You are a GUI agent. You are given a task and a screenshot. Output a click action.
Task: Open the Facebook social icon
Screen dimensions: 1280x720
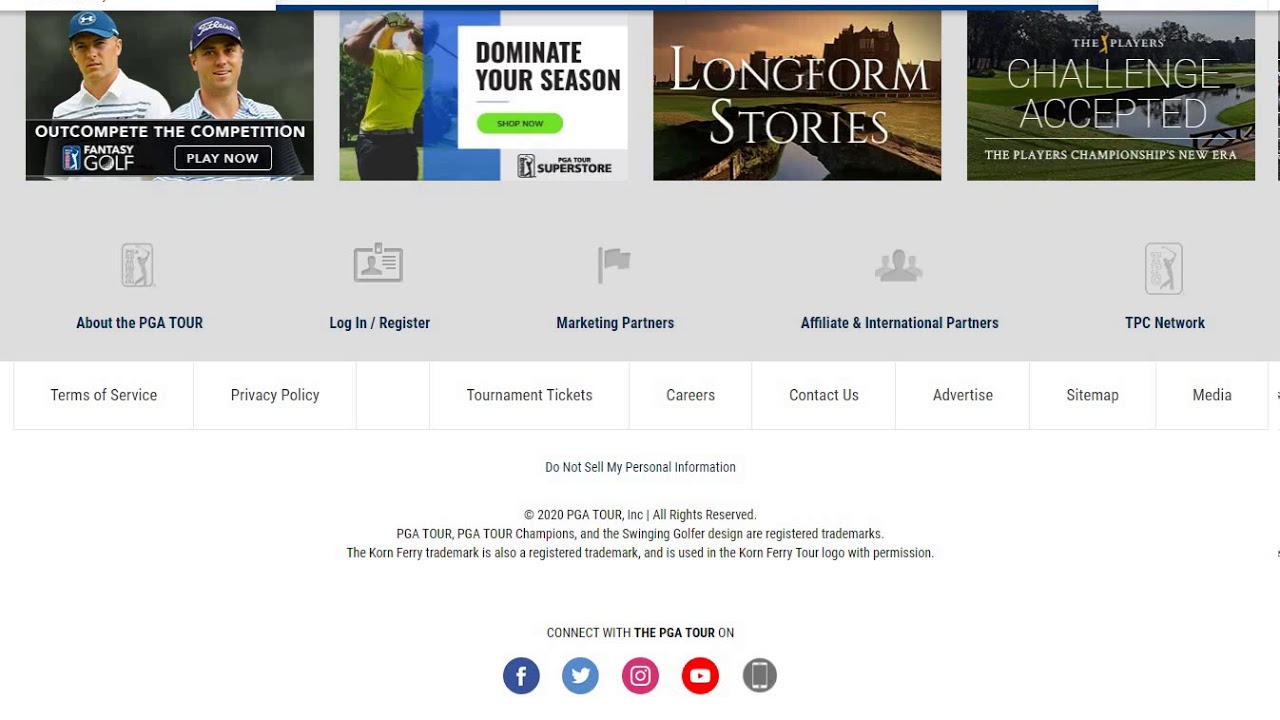(521, 676)
